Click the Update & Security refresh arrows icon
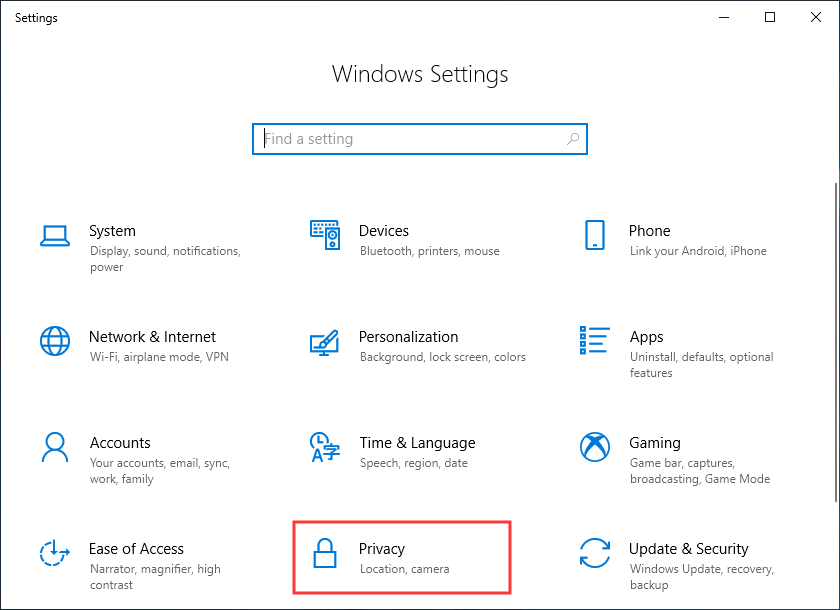The image size is (840, 610). (595, 553)
